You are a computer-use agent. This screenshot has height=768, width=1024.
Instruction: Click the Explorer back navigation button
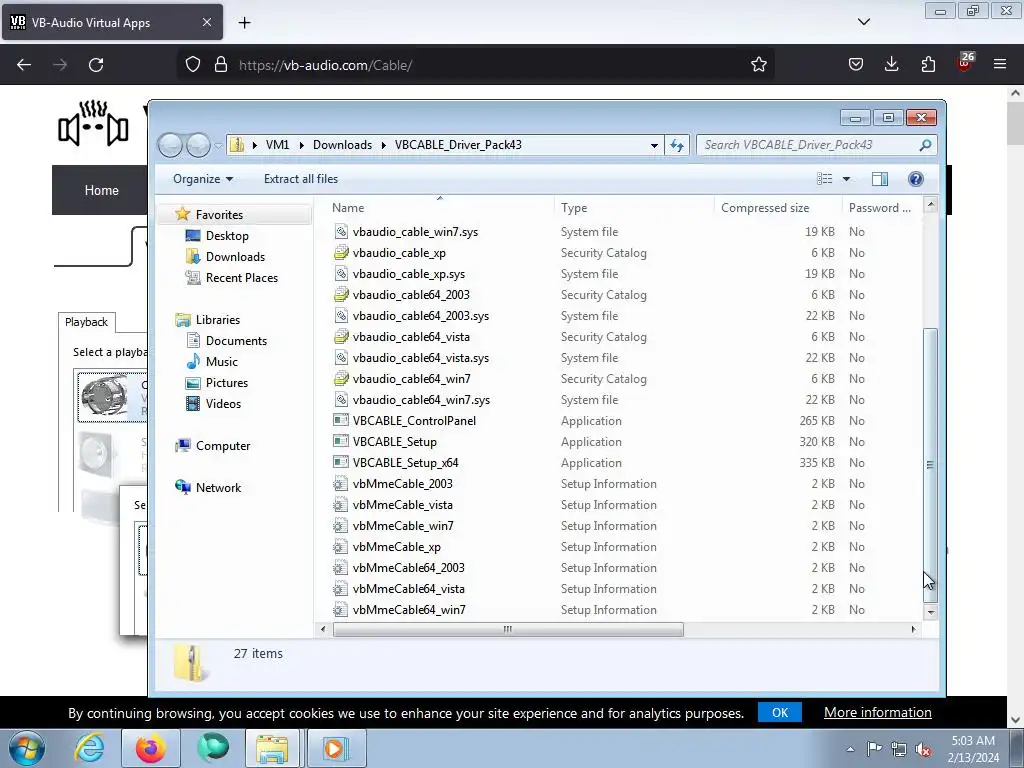170,145
